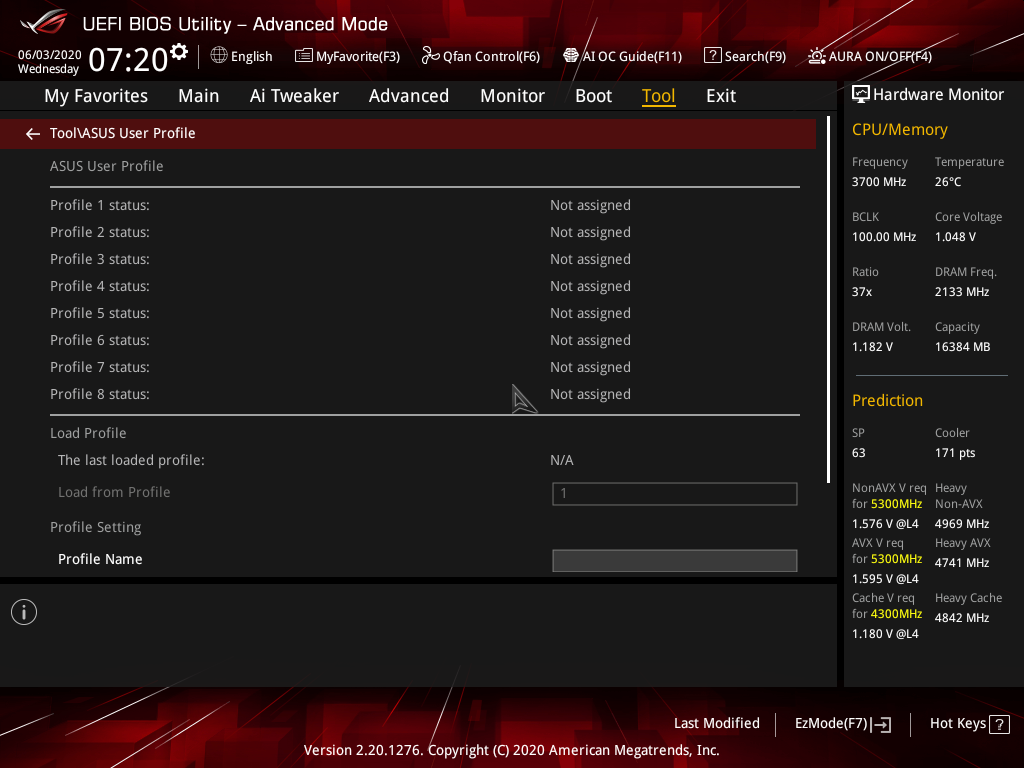The width and height of the screenshot is (1024, 768).
Task: Open the AI OC Guide
Action: tap(622, 56)
